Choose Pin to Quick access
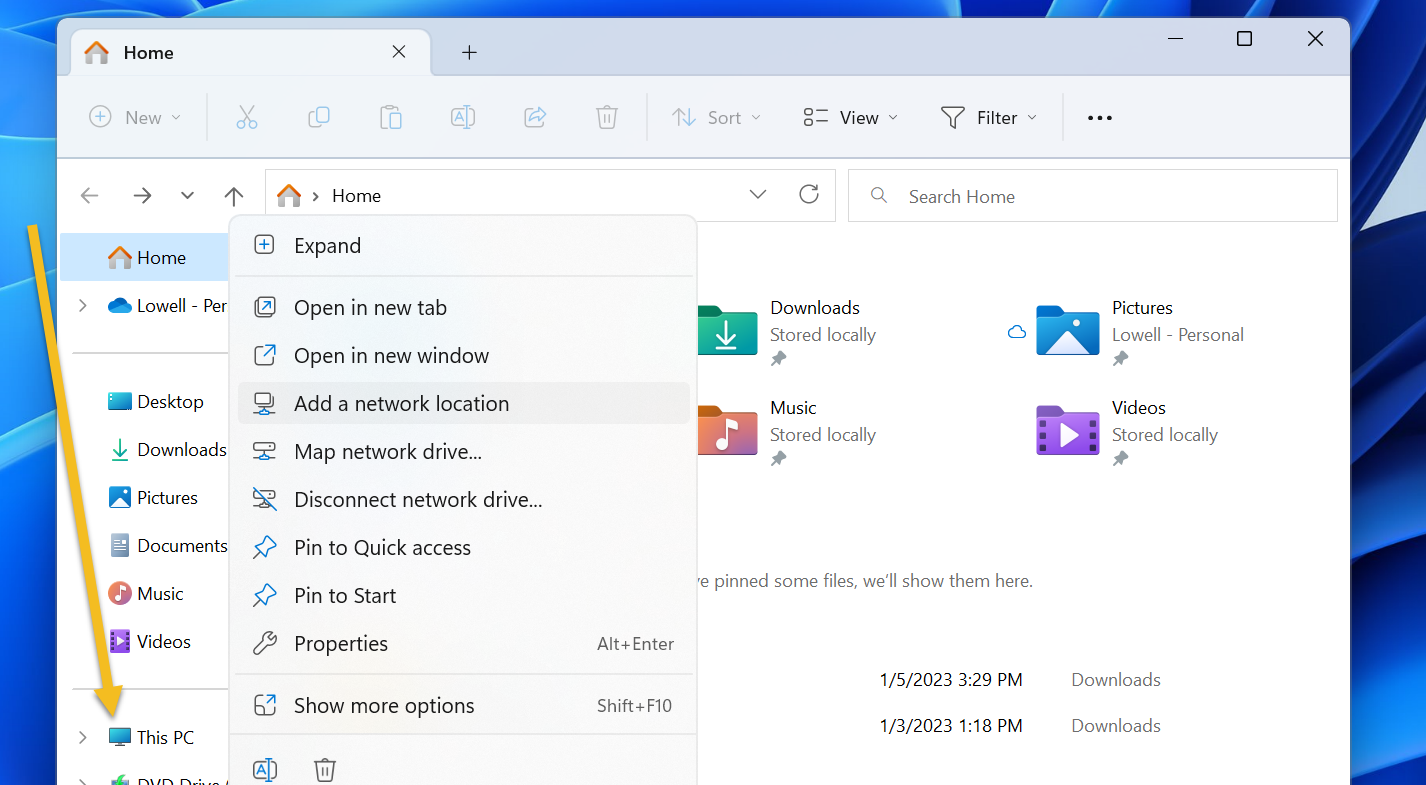This screenshot has height=785, width=1426. [x=381, y=547]
